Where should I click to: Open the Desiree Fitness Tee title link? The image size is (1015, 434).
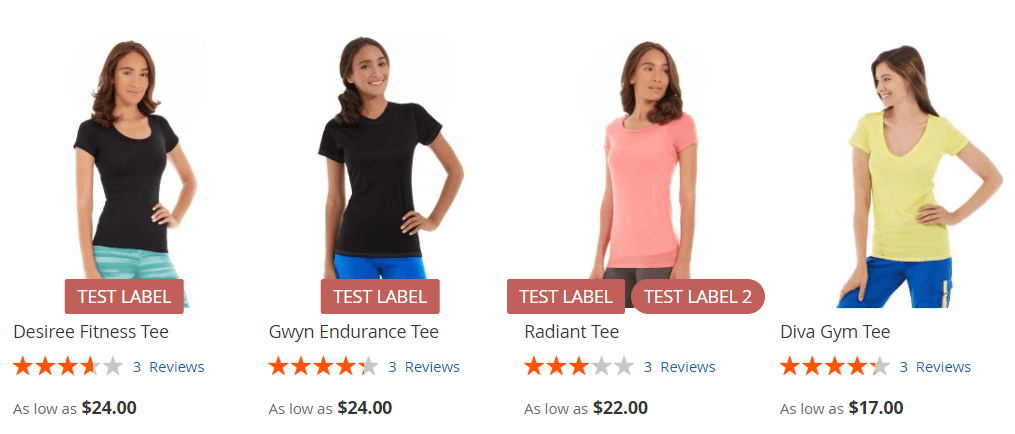pyautogui.click(x=91, y=332)
